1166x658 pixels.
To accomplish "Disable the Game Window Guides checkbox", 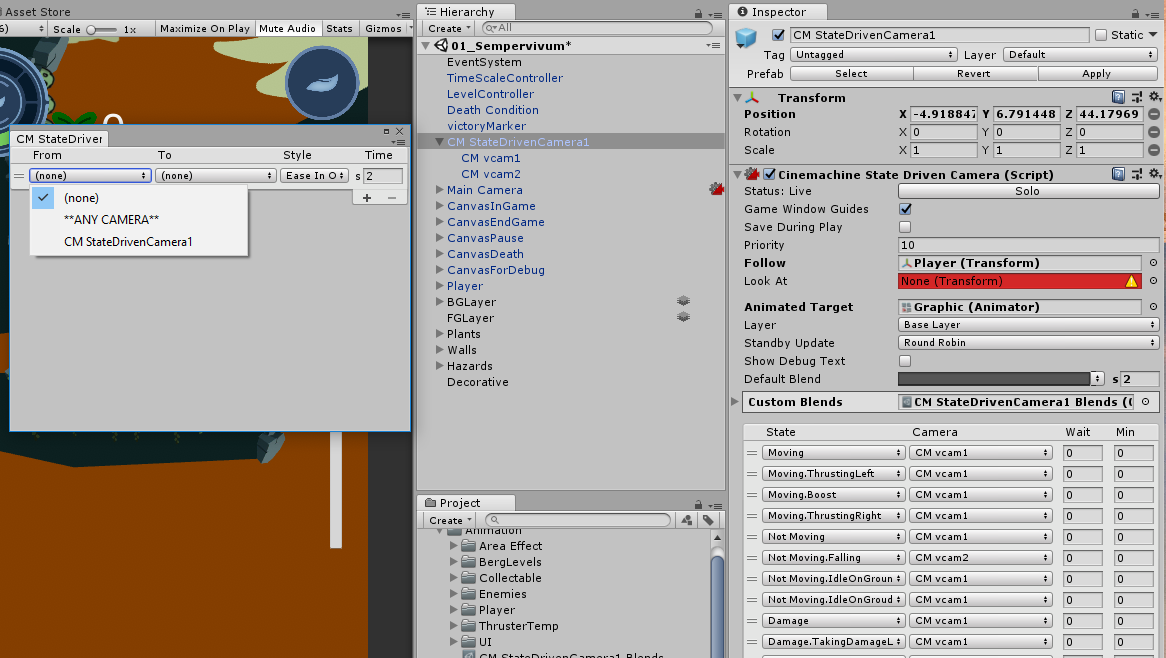I will [905, 209].
